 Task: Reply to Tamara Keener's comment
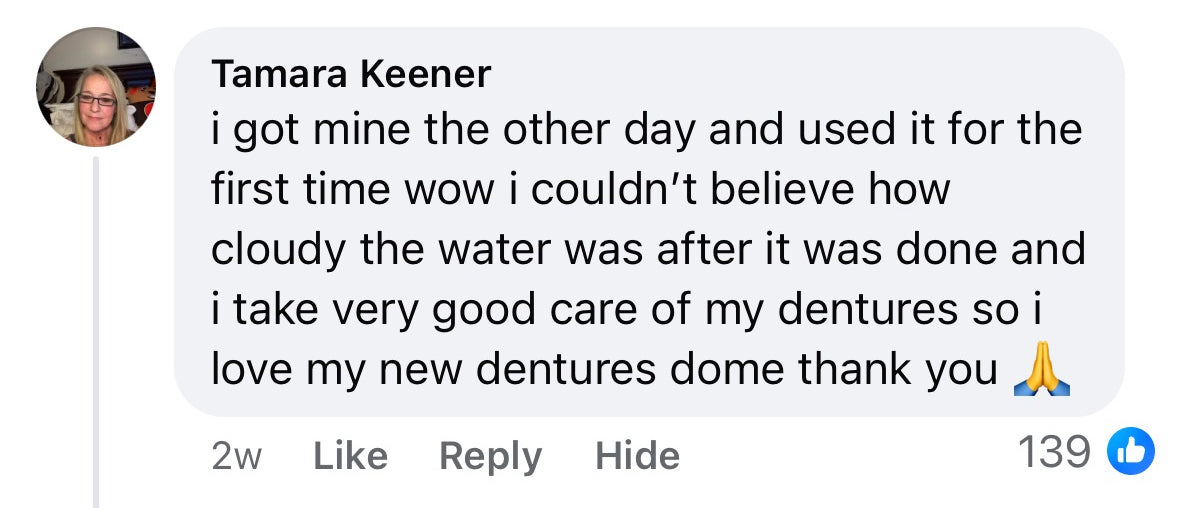pyautogui.click(x=490, y=456)
